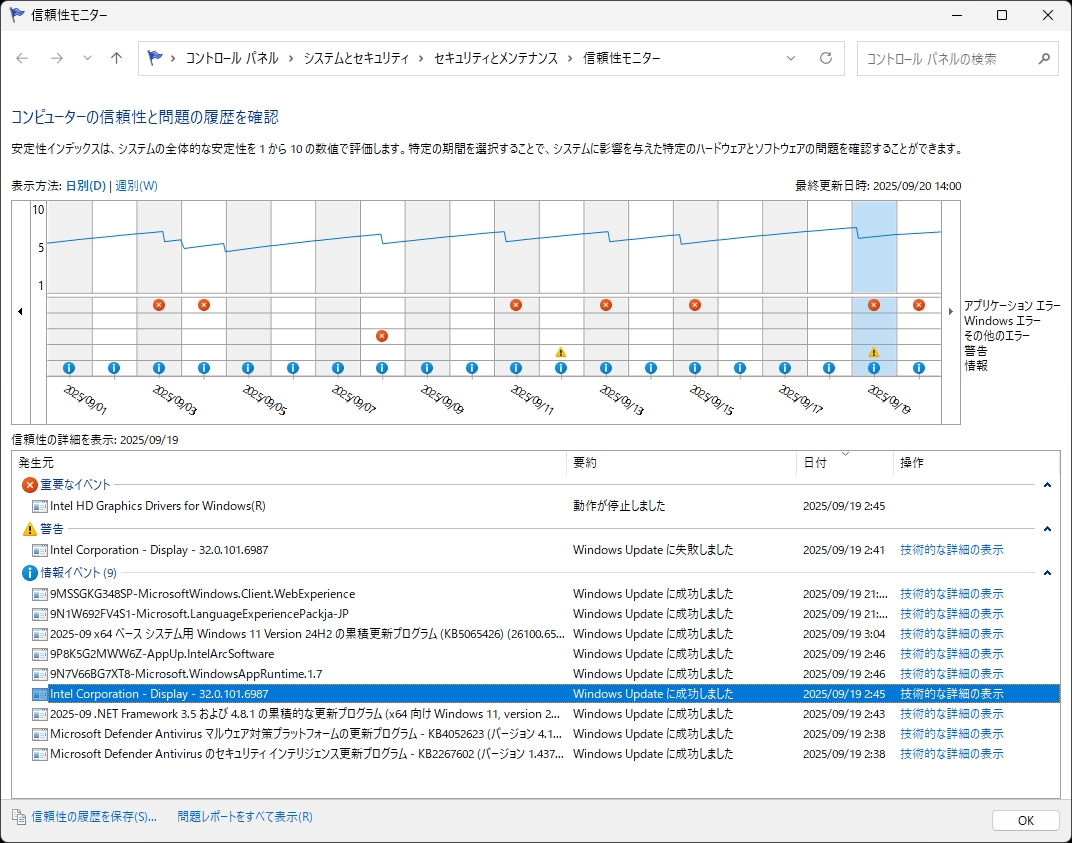Select the application error icon for 2025/09/20
The height and width of the screenshot is (843, 1072).
(x=919, y=305)
